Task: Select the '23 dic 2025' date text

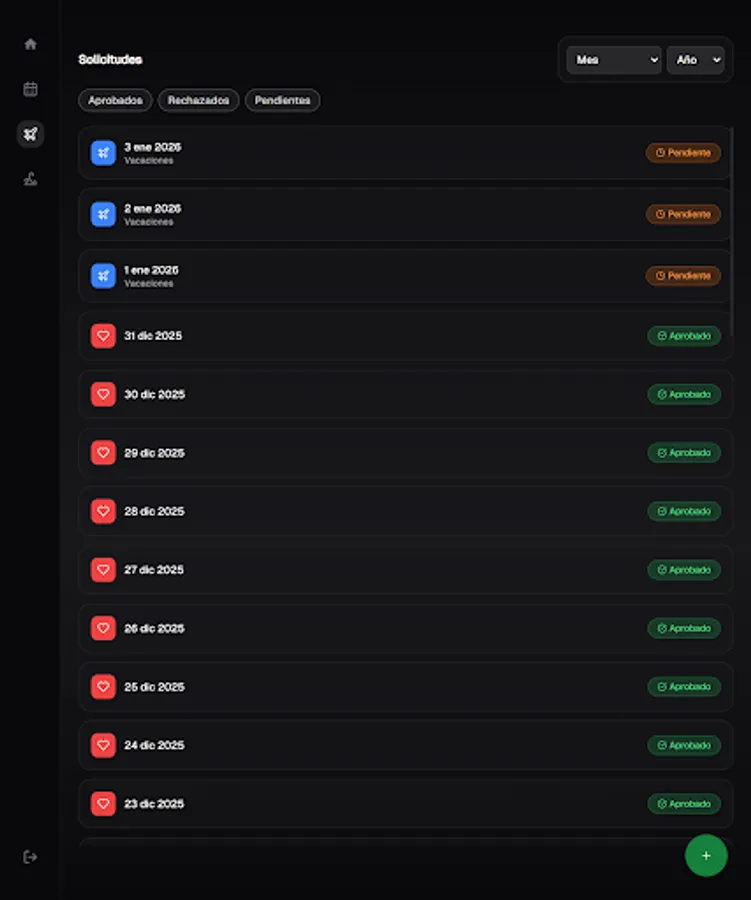Action: click(x=154, y=804)
